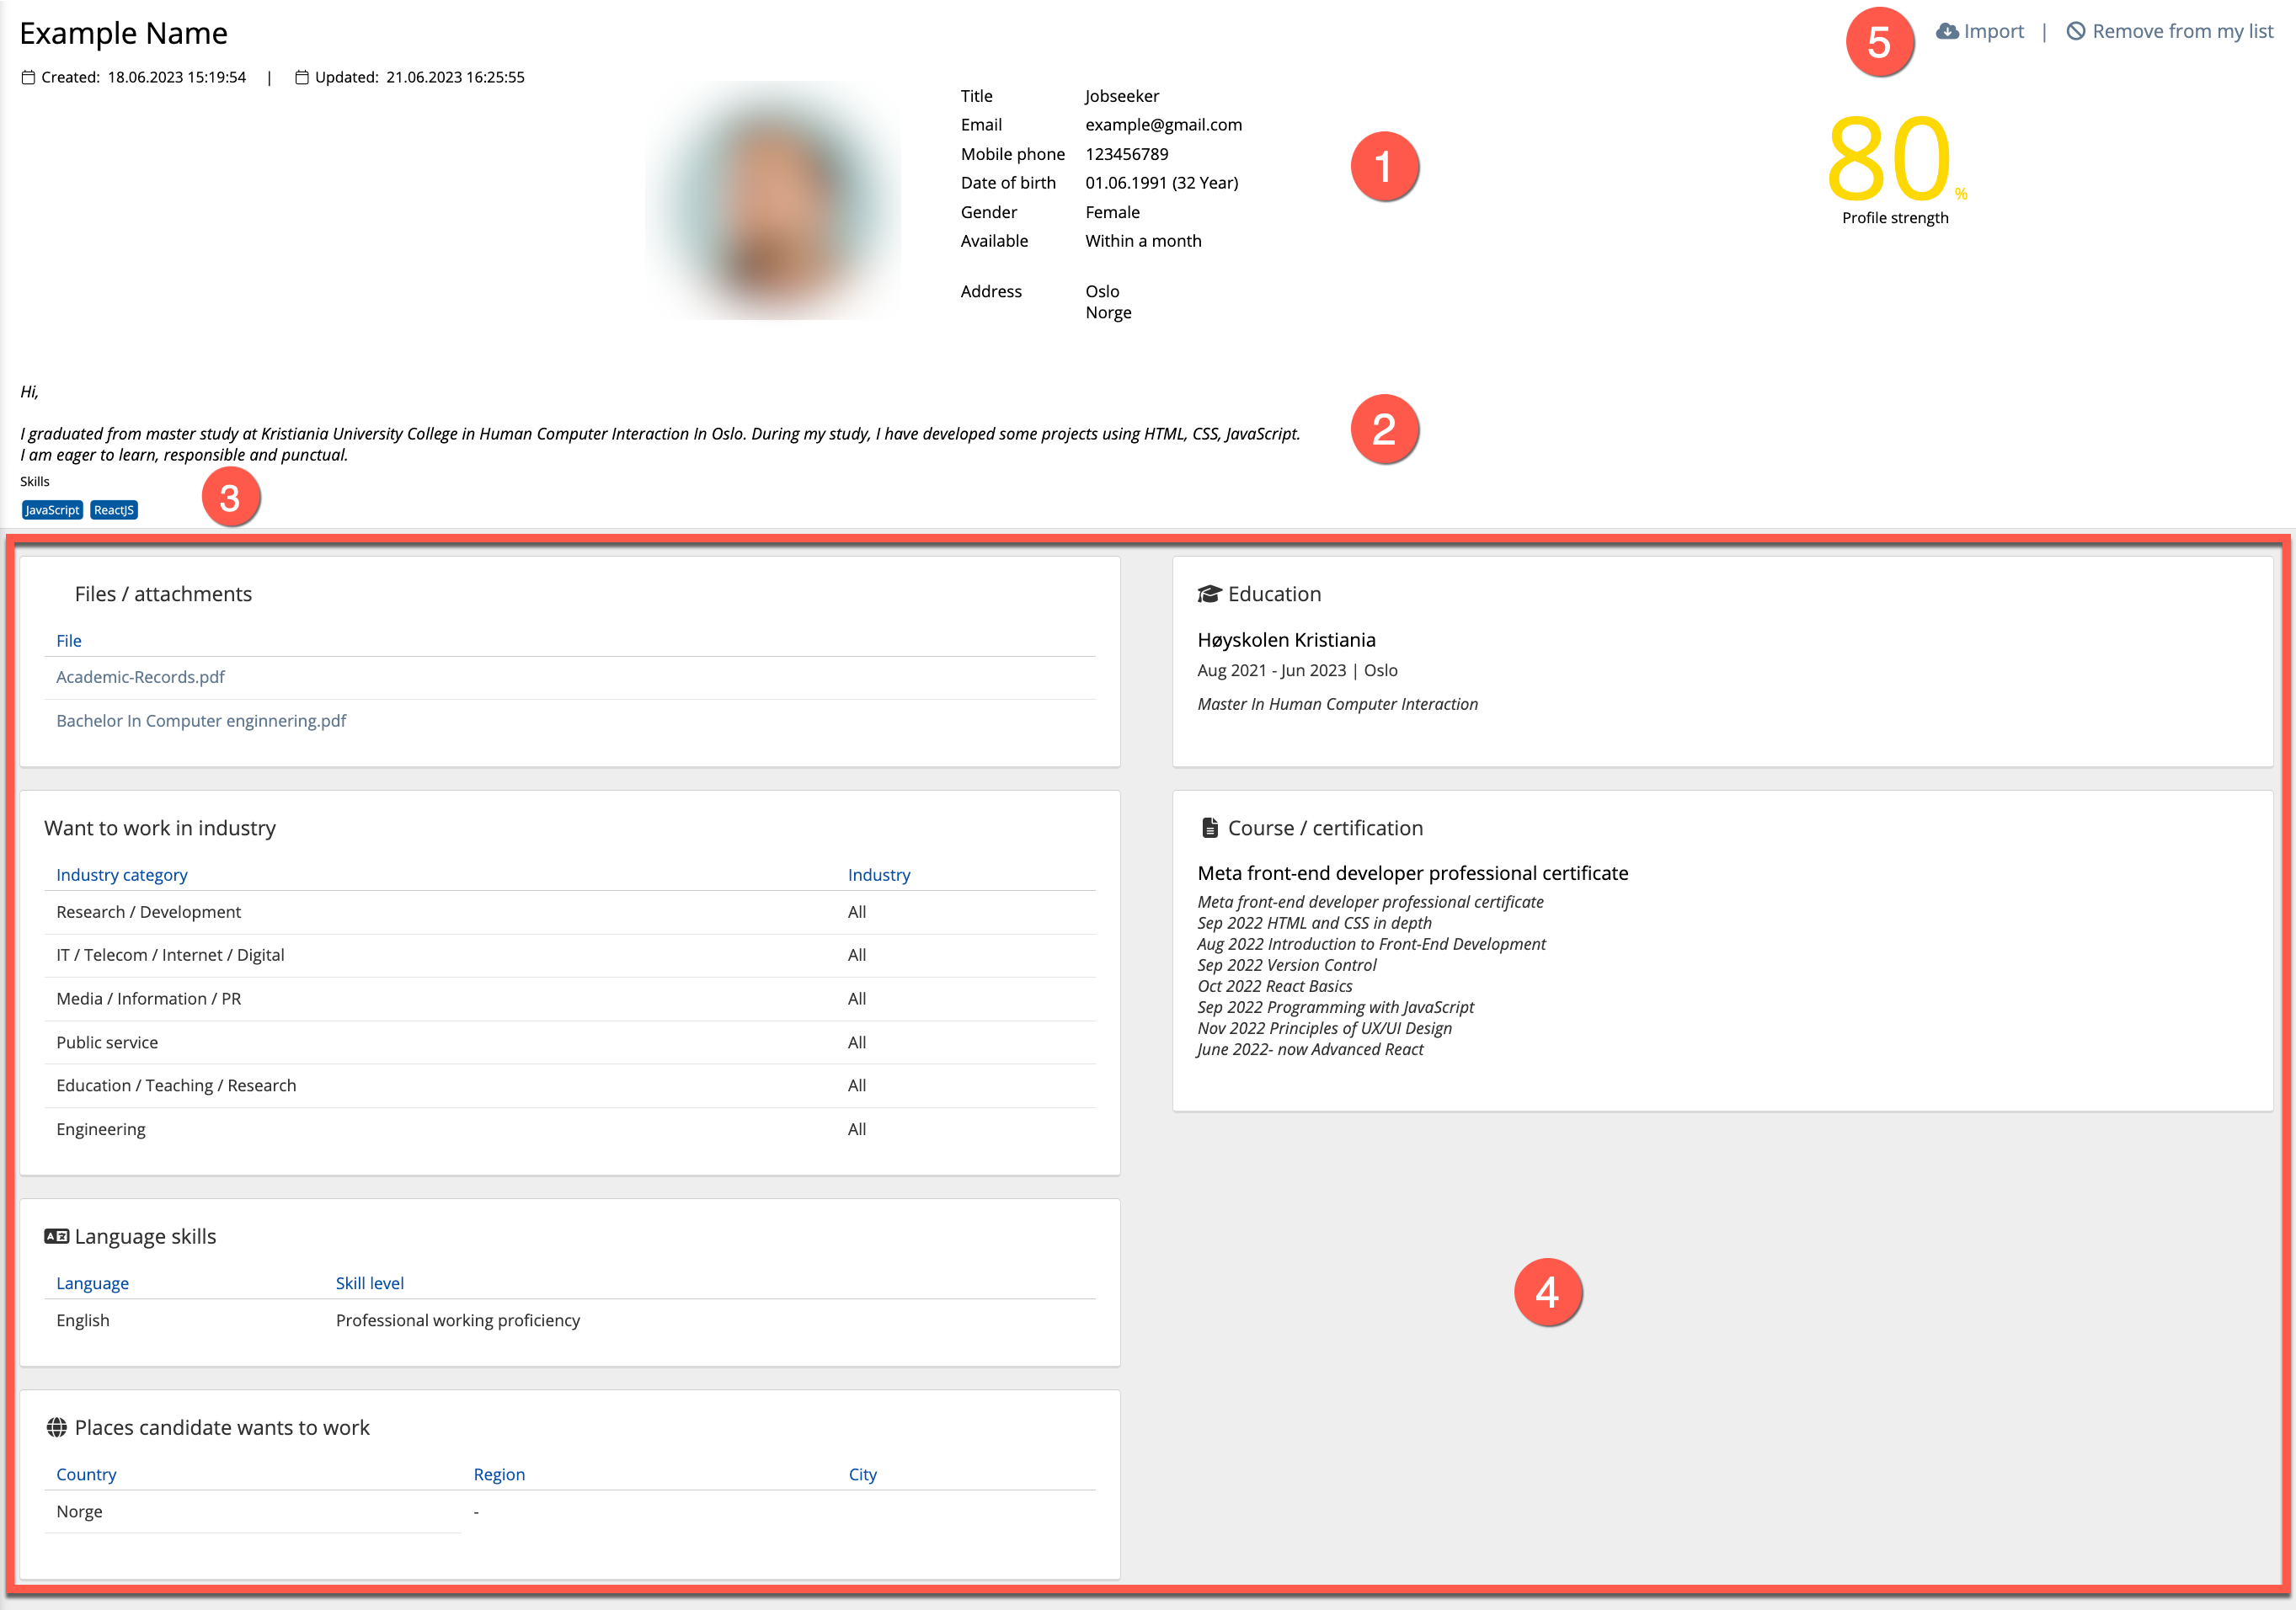Open Bachelor In Computer enginnering.pdf

[x=201, y=721]
